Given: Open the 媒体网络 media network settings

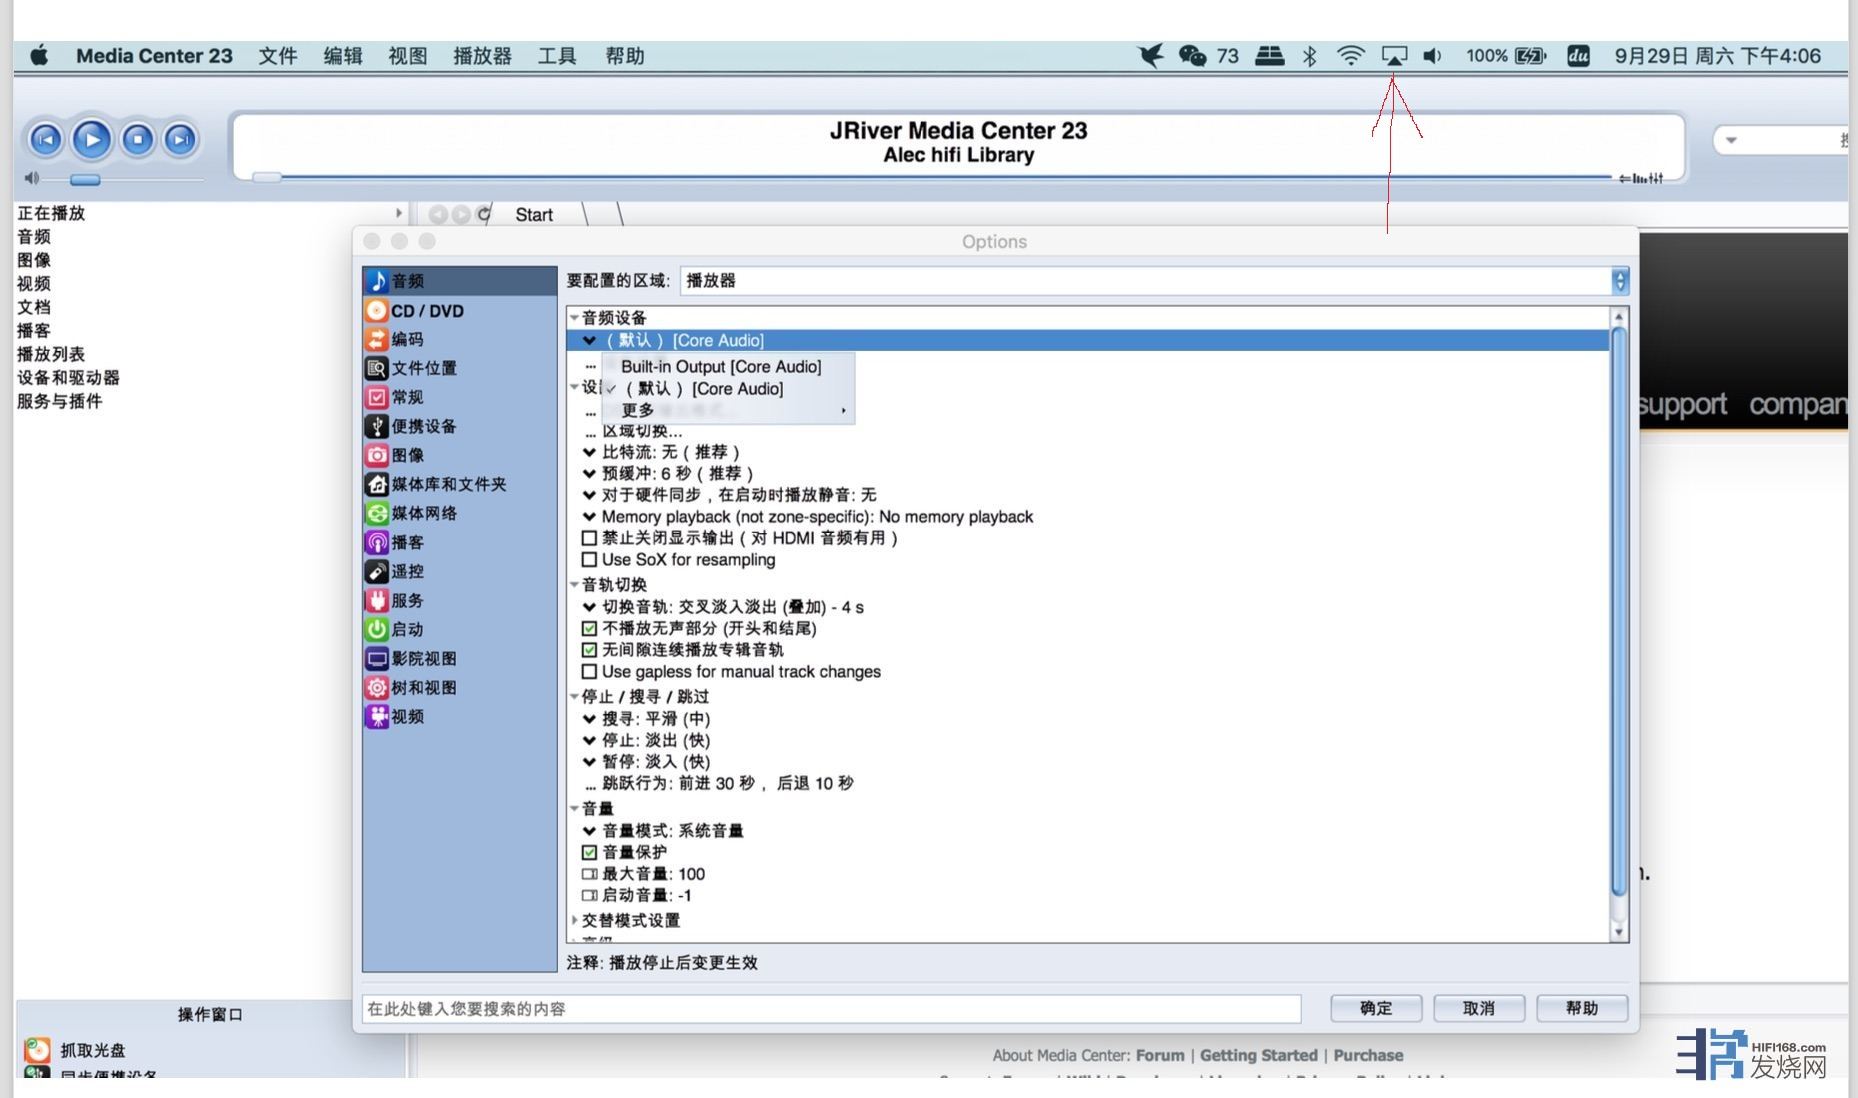Looking at the screenshot, I should pos(424,513).
